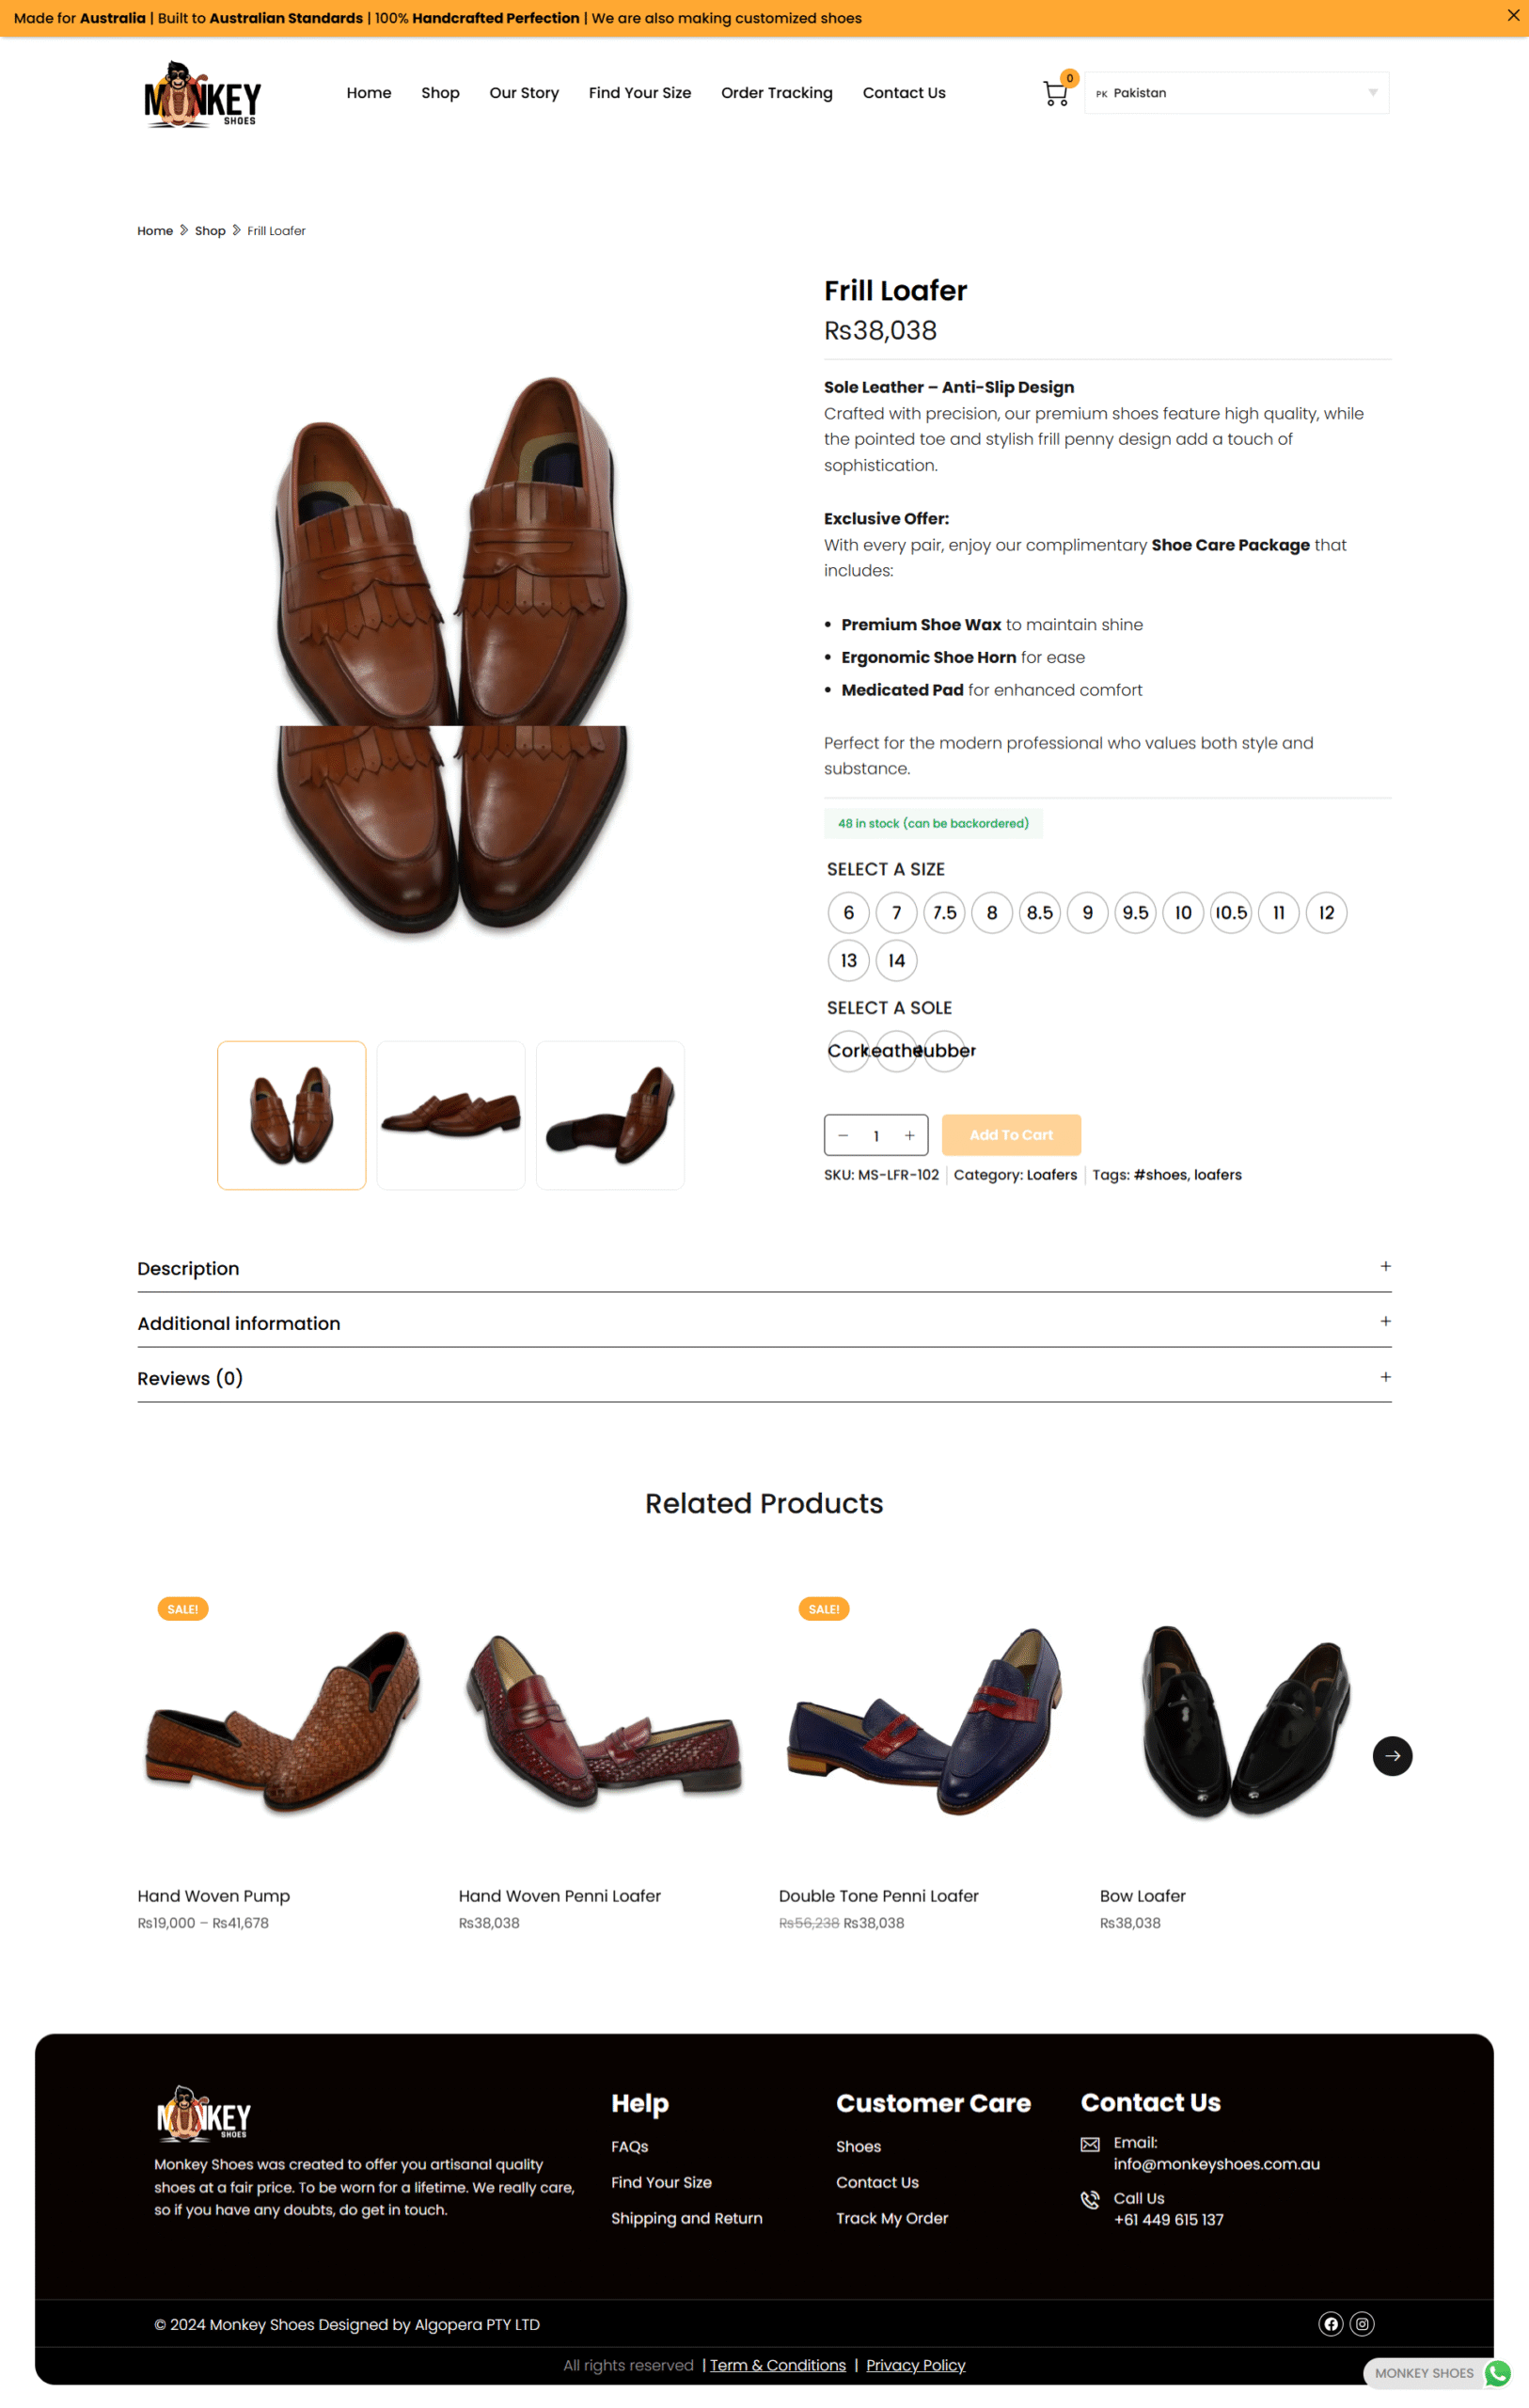Click the next arrow in Related Products
This screenshot has width=1529, height=2408.
pyautogui.click(x=1392, y=1755)
